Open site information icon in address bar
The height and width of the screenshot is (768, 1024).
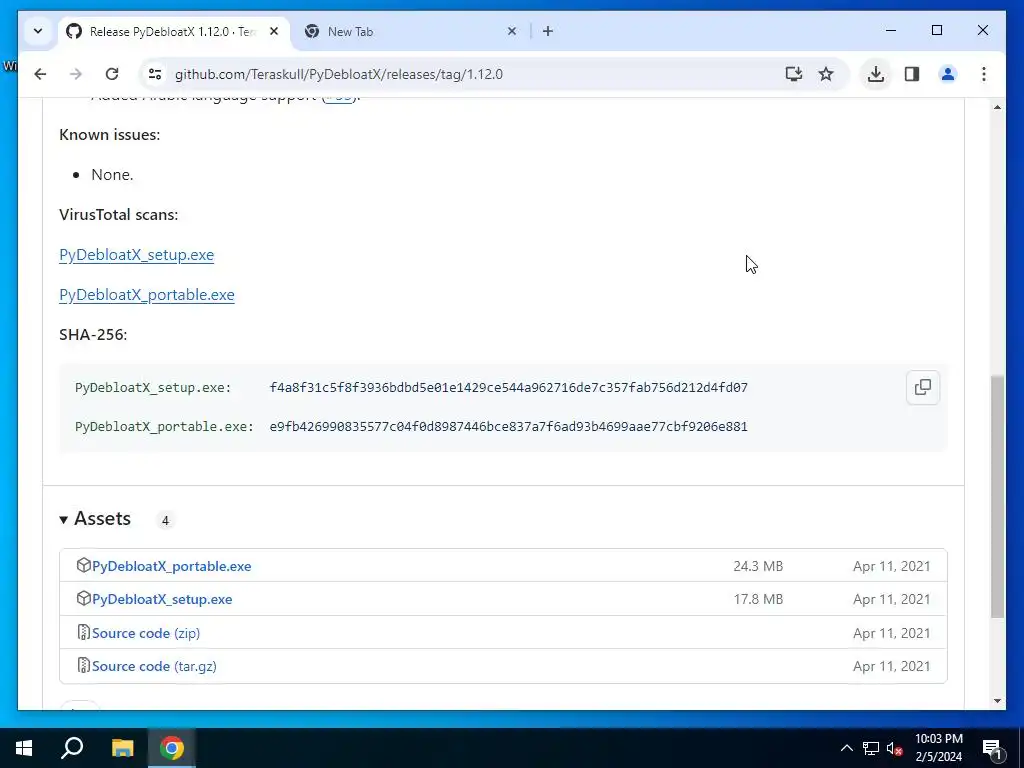click(x=155, y=74)
